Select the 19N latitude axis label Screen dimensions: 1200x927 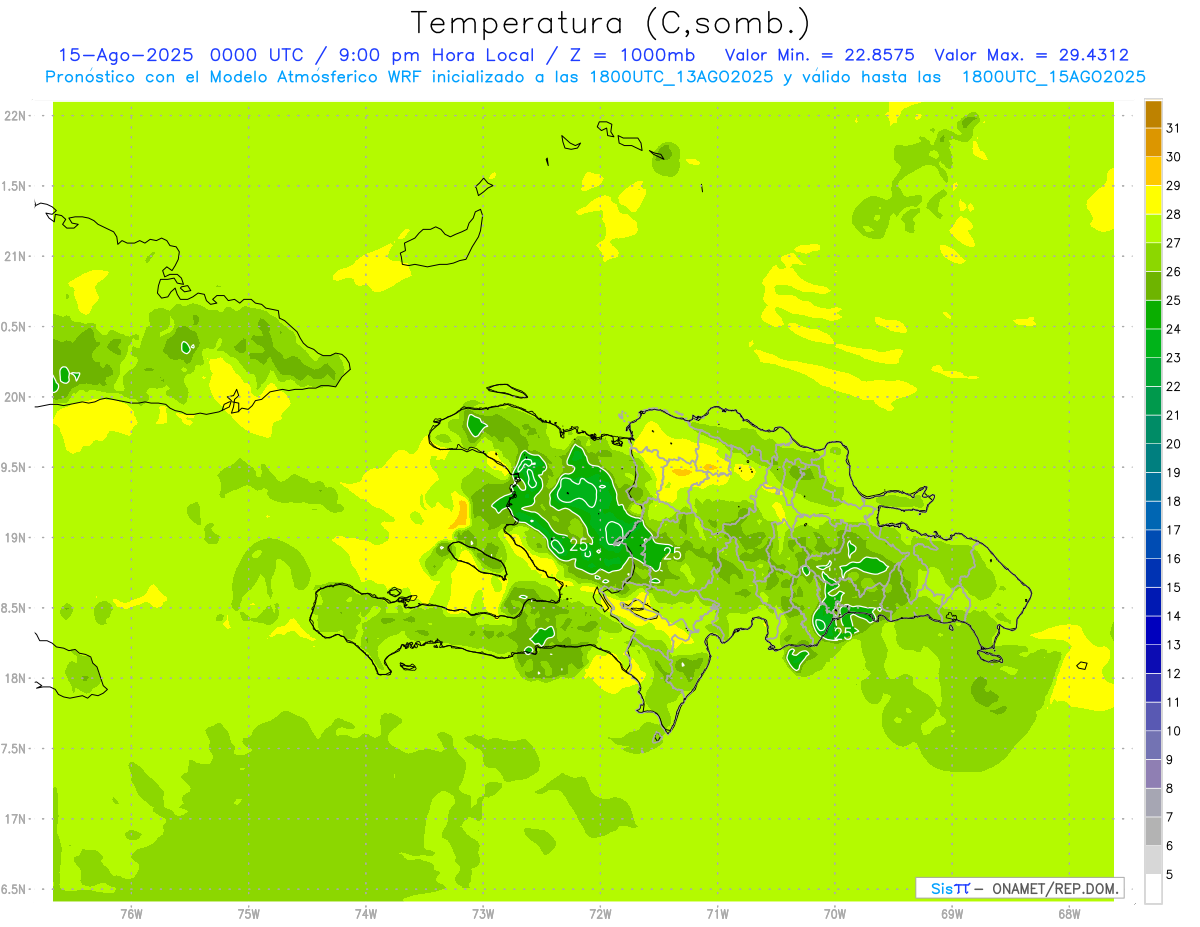point(17,537)
